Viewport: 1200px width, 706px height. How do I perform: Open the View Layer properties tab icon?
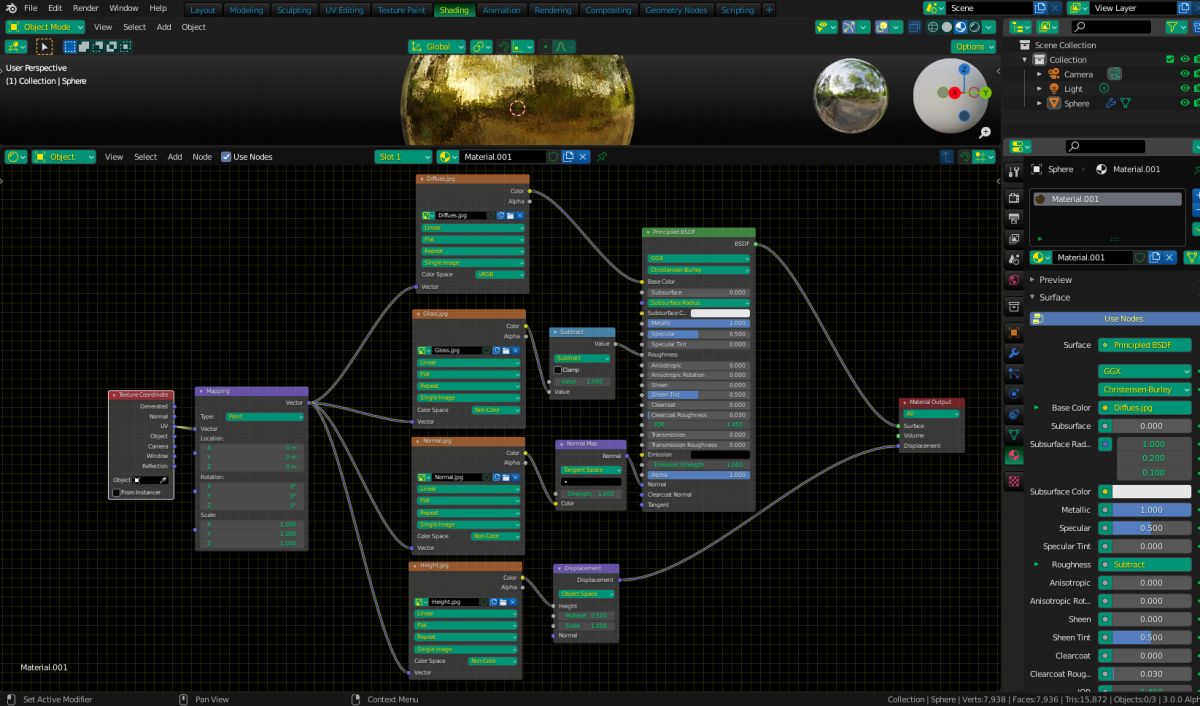click(1014, 239)
